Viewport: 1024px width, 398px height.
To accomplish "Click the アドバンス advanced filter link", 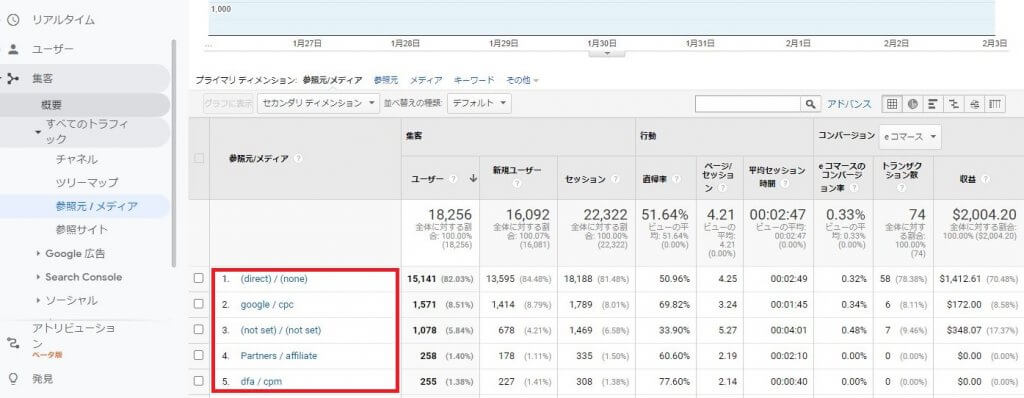I will click(x=849, y=104).
